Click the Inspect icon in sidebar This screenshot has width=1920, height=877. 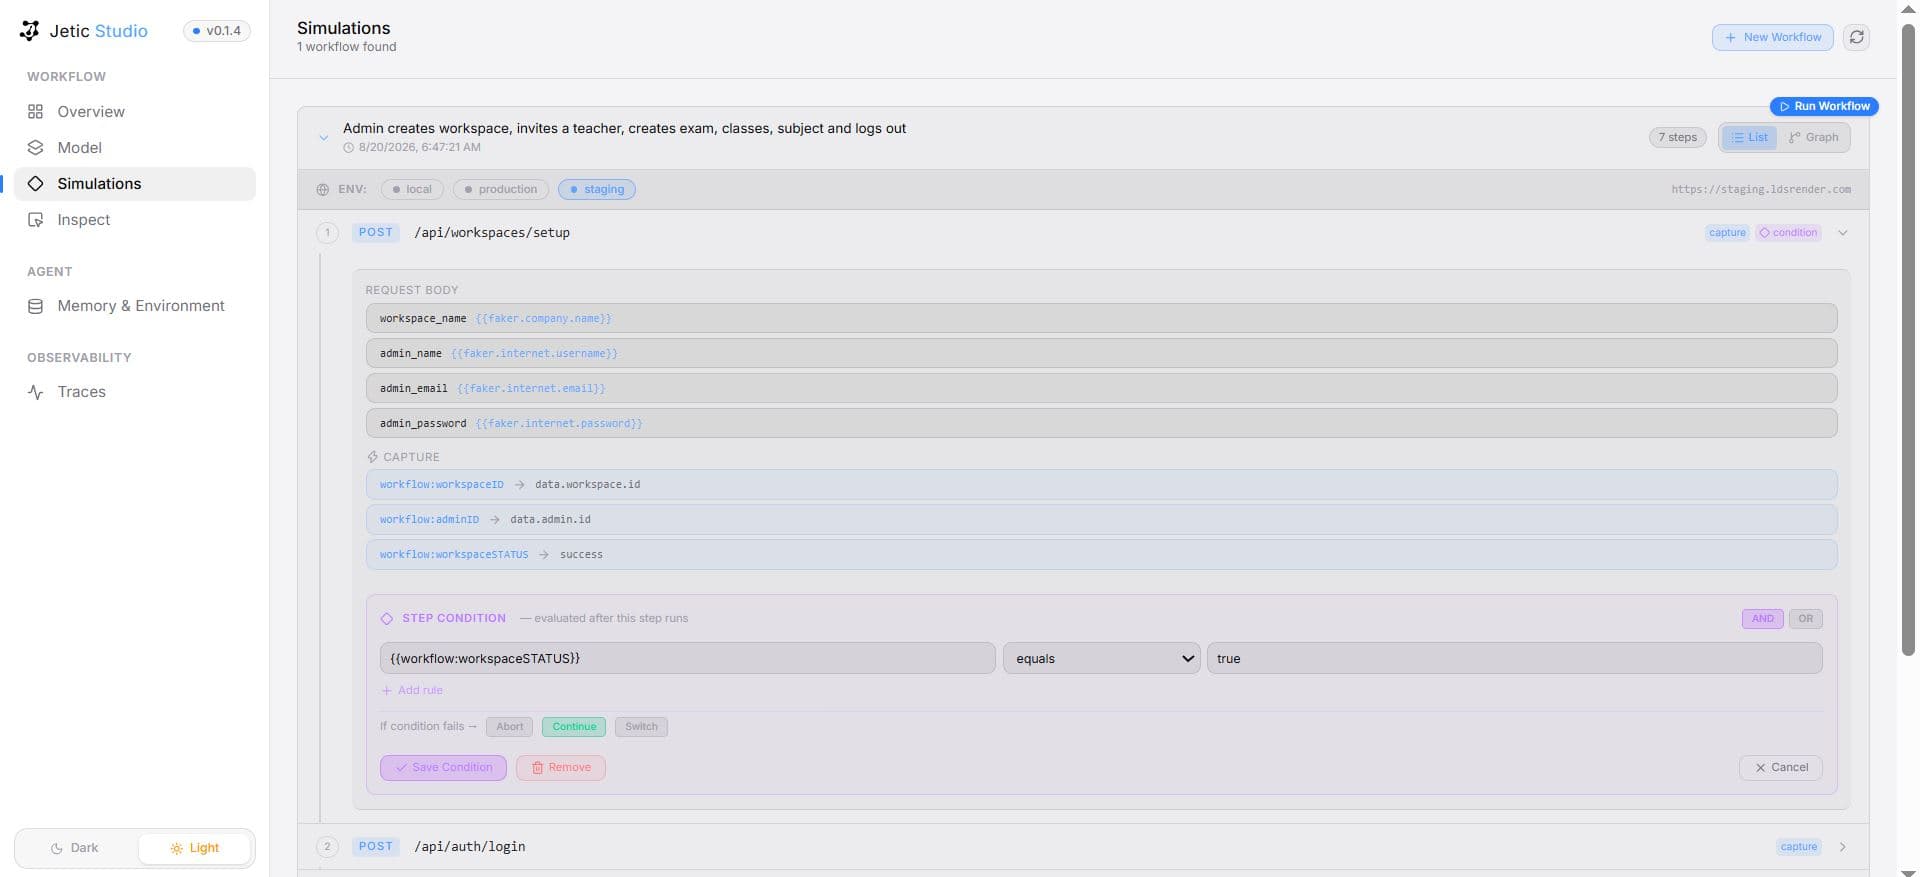pos(36,220)
